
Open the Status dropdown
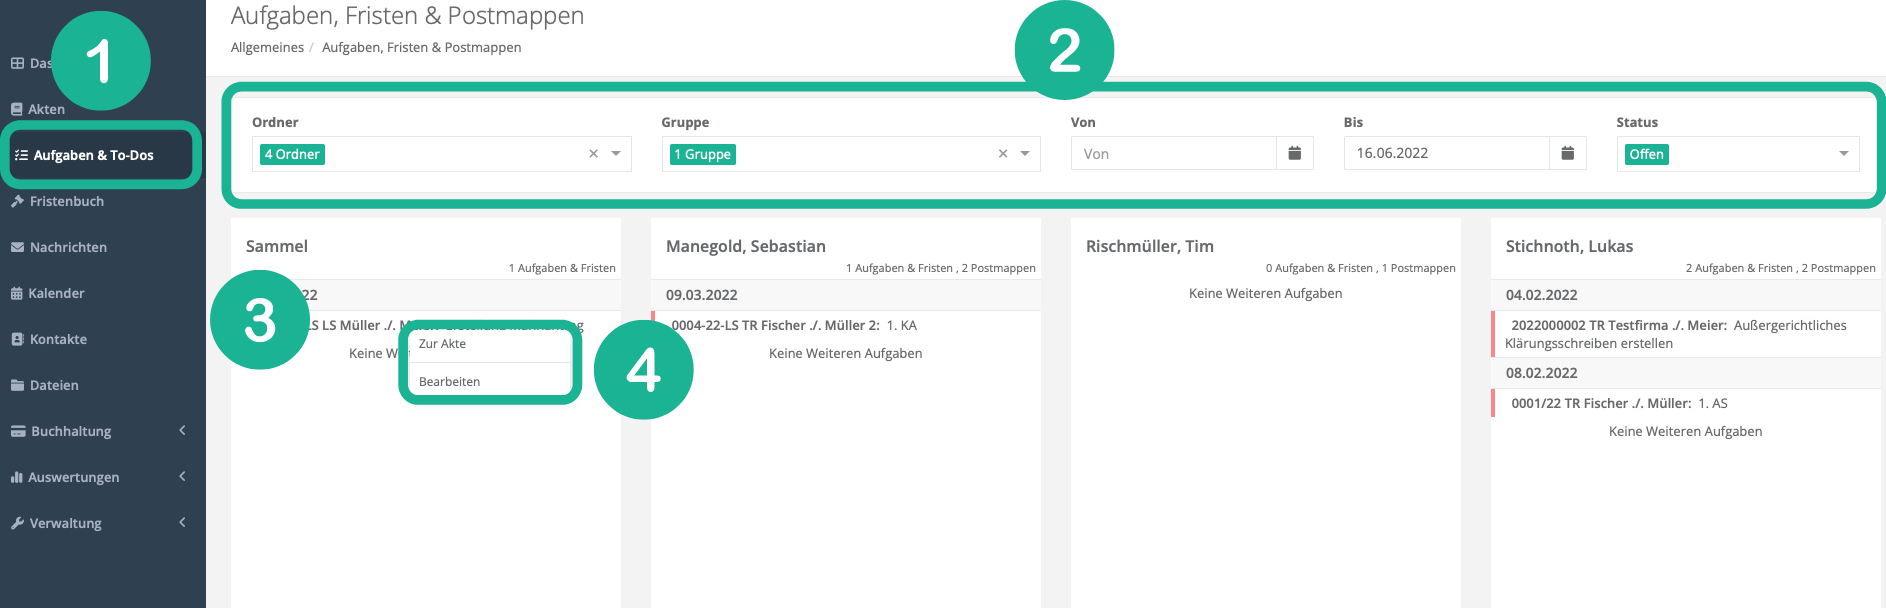point(1737,154)
